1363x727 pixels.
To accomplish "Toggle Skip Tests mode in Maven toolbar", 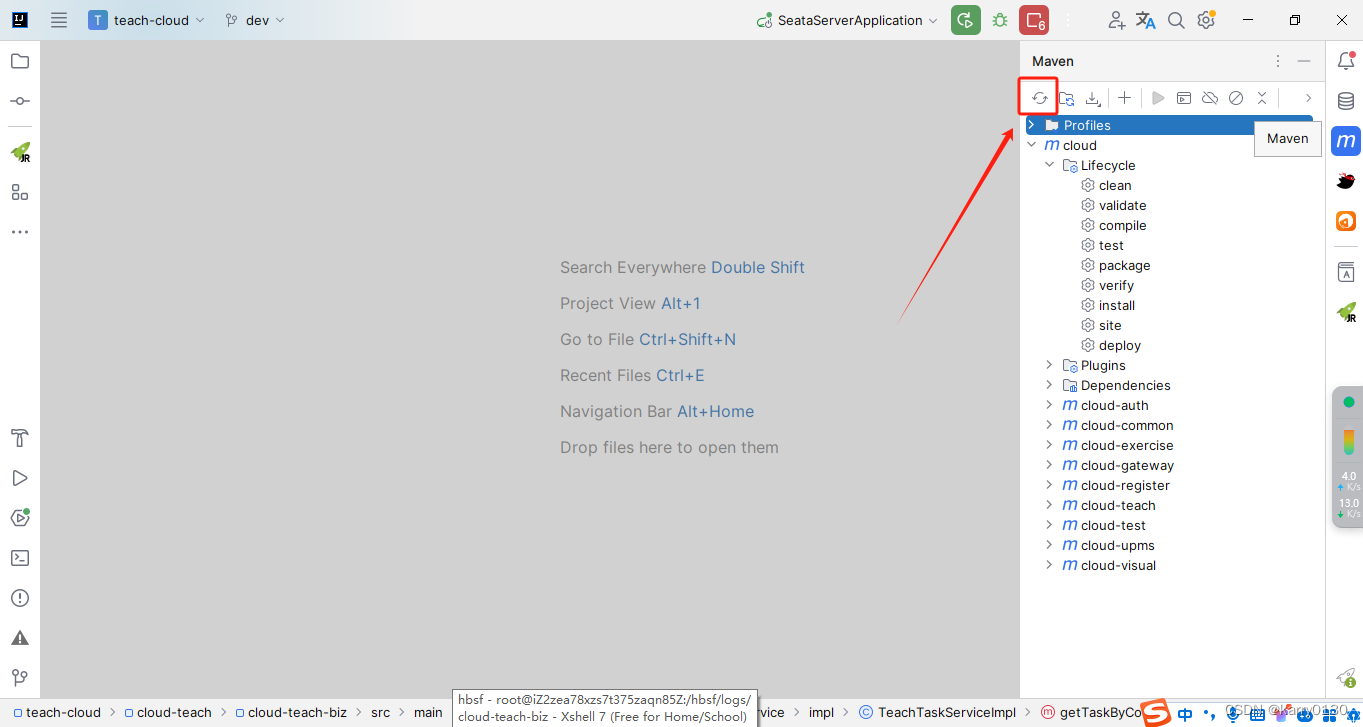I will pos(1236,97).
